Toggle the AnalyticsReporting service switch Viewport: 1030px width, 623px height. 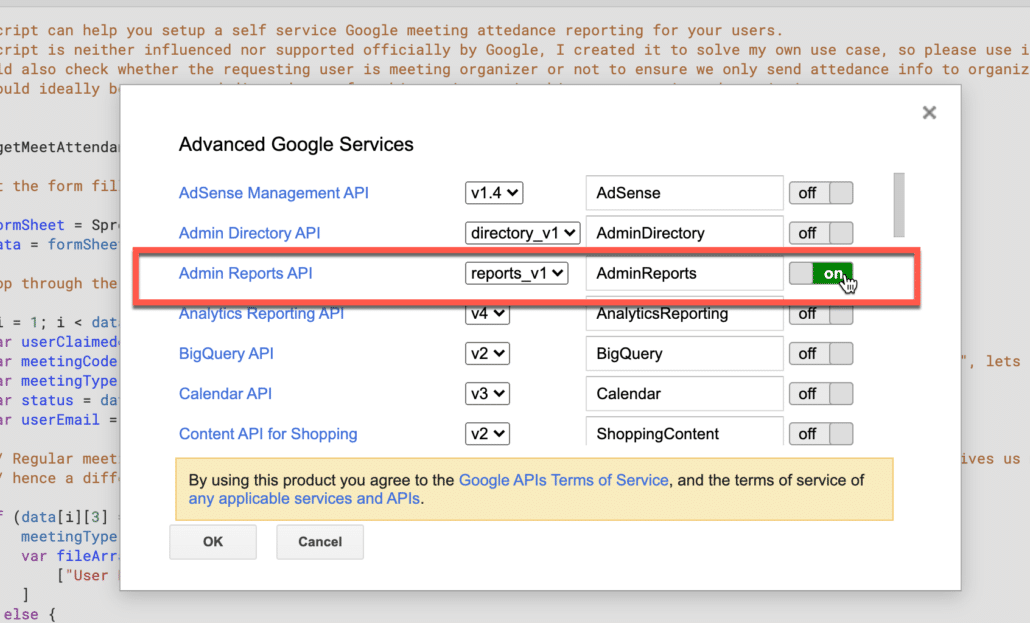(x=821, y=315)
